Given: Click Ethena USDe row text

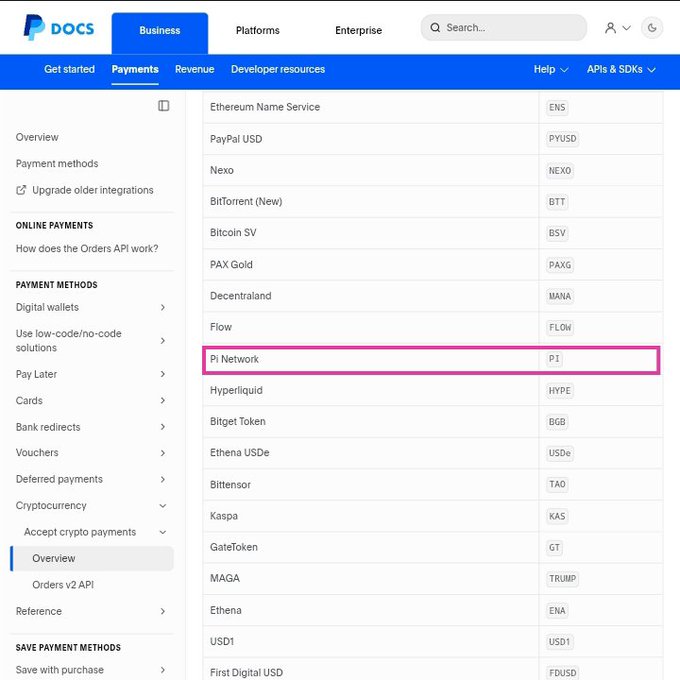Looking at the screenshot, I should pyautogui.click(x=239, y=453).
